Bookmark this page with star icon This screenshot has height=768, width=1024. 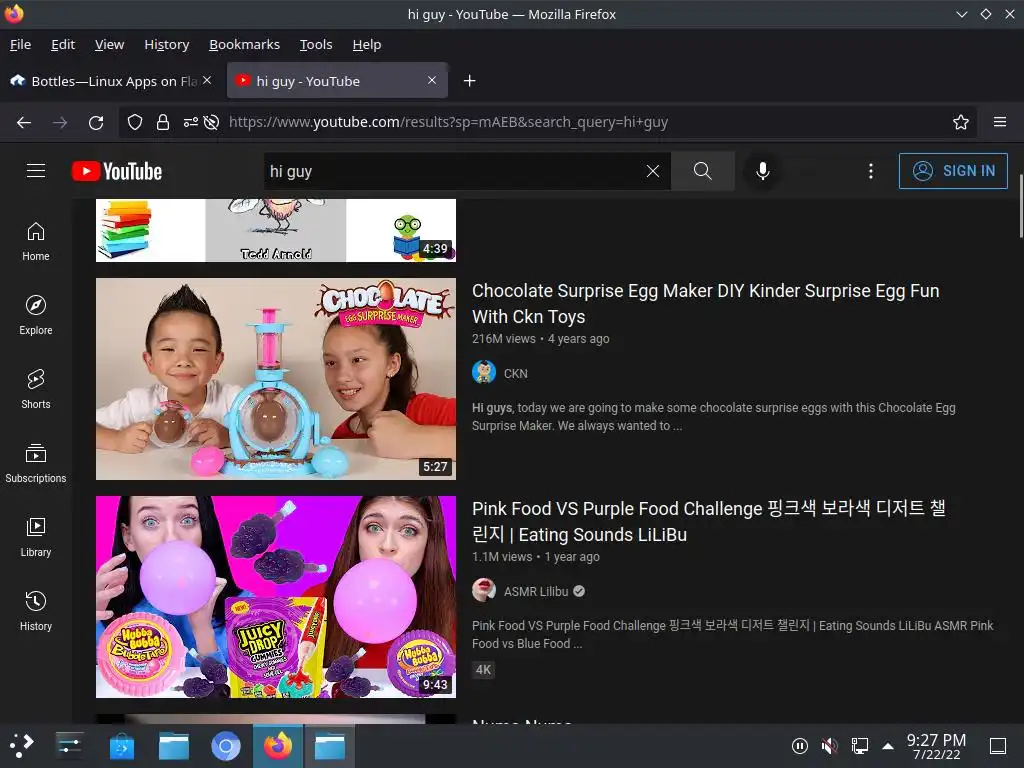coord(960,122)
